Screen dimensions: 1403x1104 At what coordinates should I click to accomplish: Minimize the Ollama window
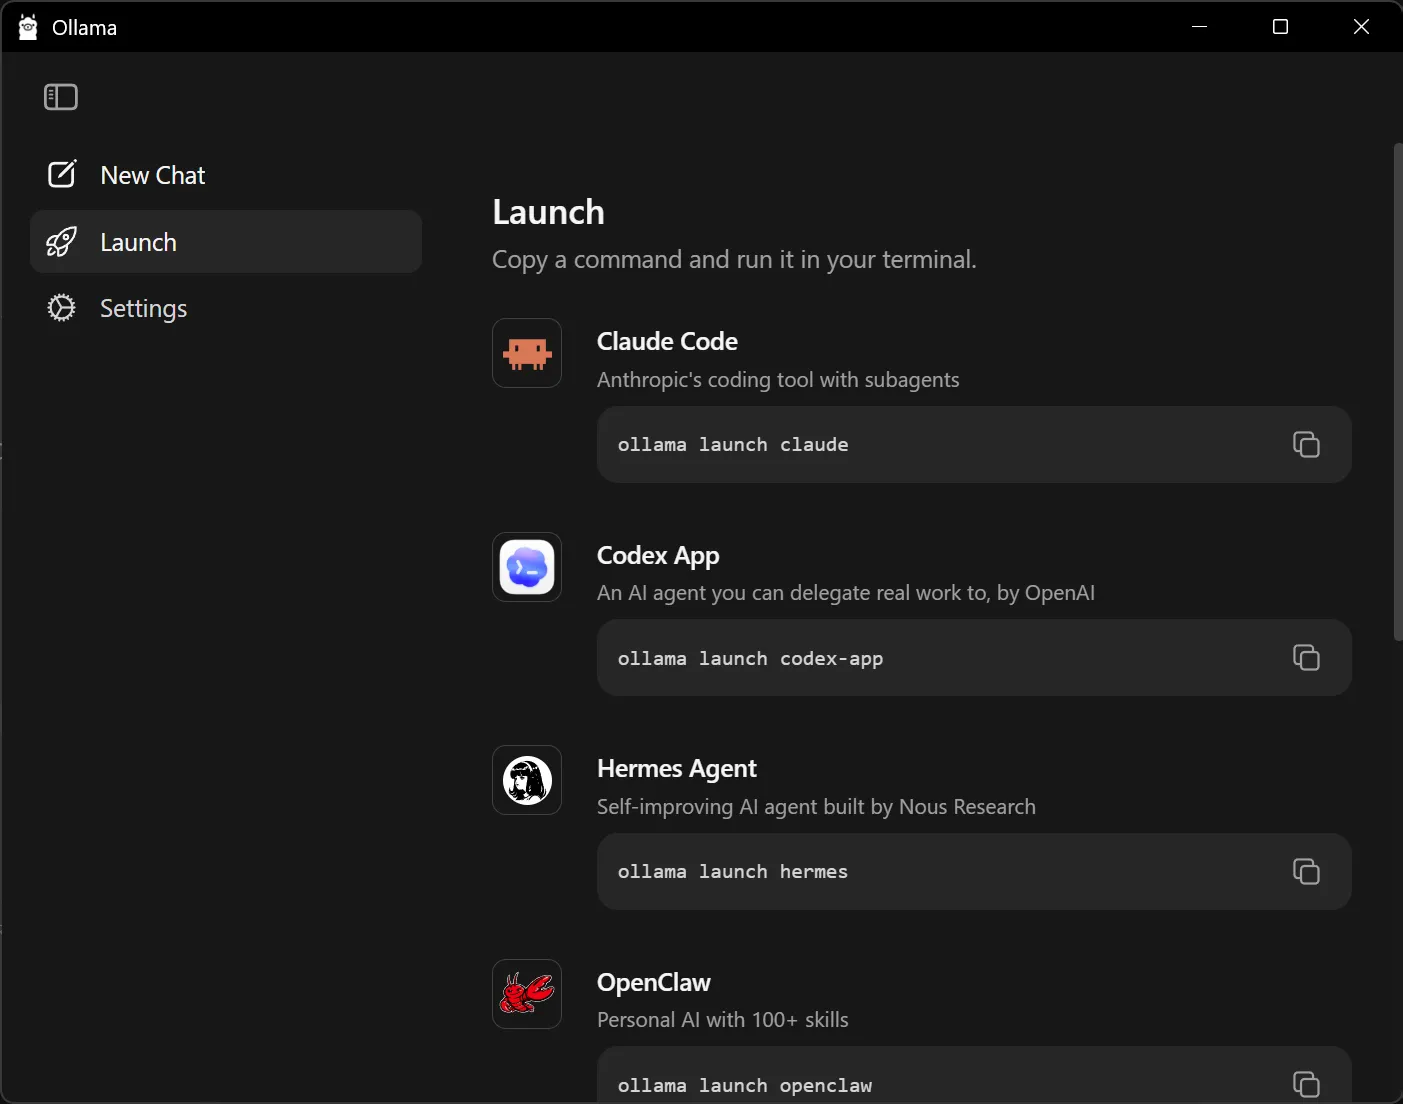coord(1200,27)
